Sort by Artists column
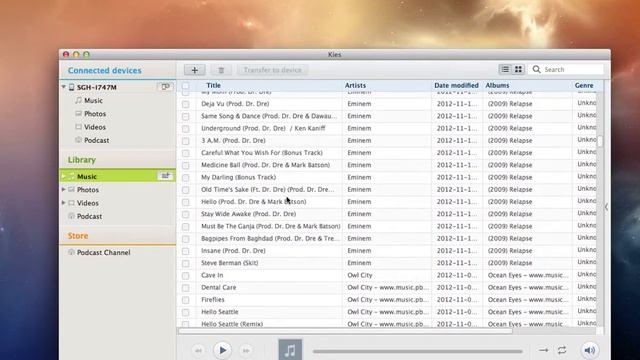The height and width of the screenshot is (360, 640). point(355,85)
